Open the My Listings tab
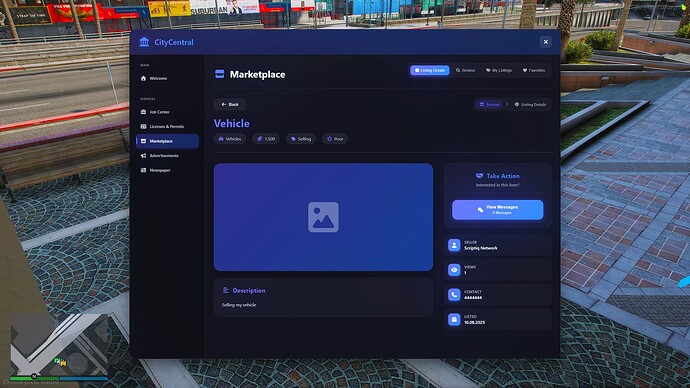This screenshot has height=388, width=690. pos(499,70)
